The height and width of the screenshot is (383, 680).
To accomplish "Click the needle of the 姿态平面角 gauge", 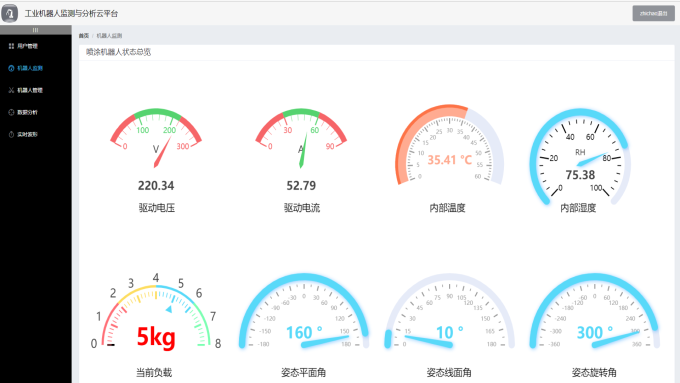I will pos(325,341).
